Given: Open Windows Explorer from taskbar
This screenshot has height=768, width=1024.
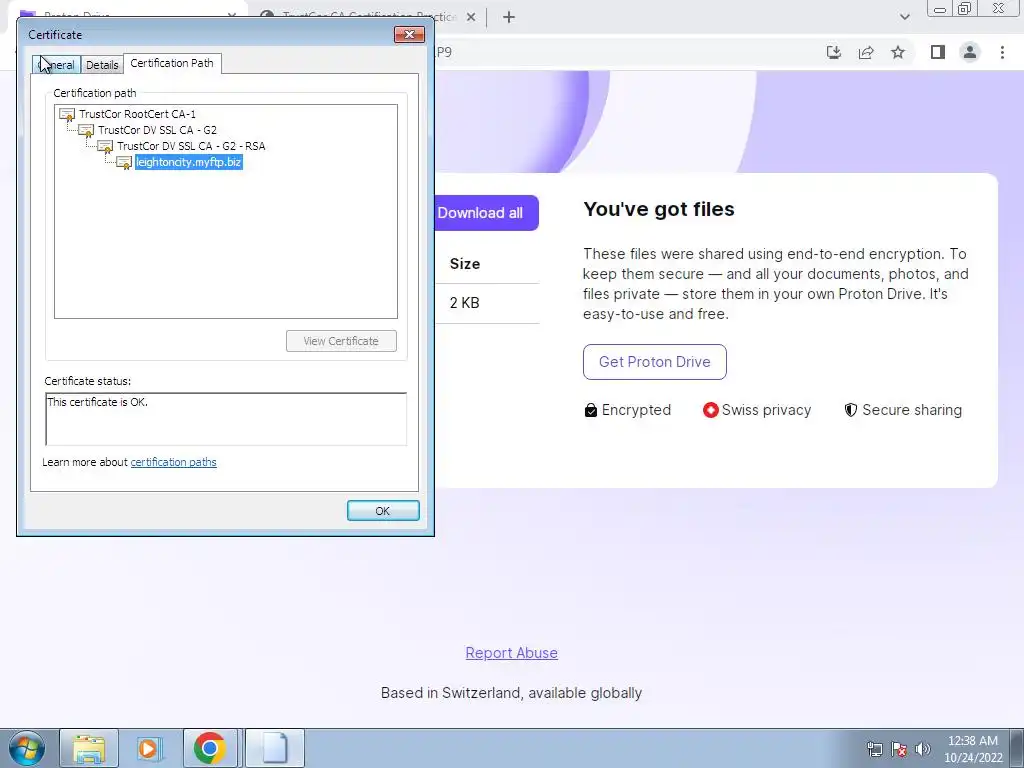Looking at the screenshot, I should click(x=89, y=748).
